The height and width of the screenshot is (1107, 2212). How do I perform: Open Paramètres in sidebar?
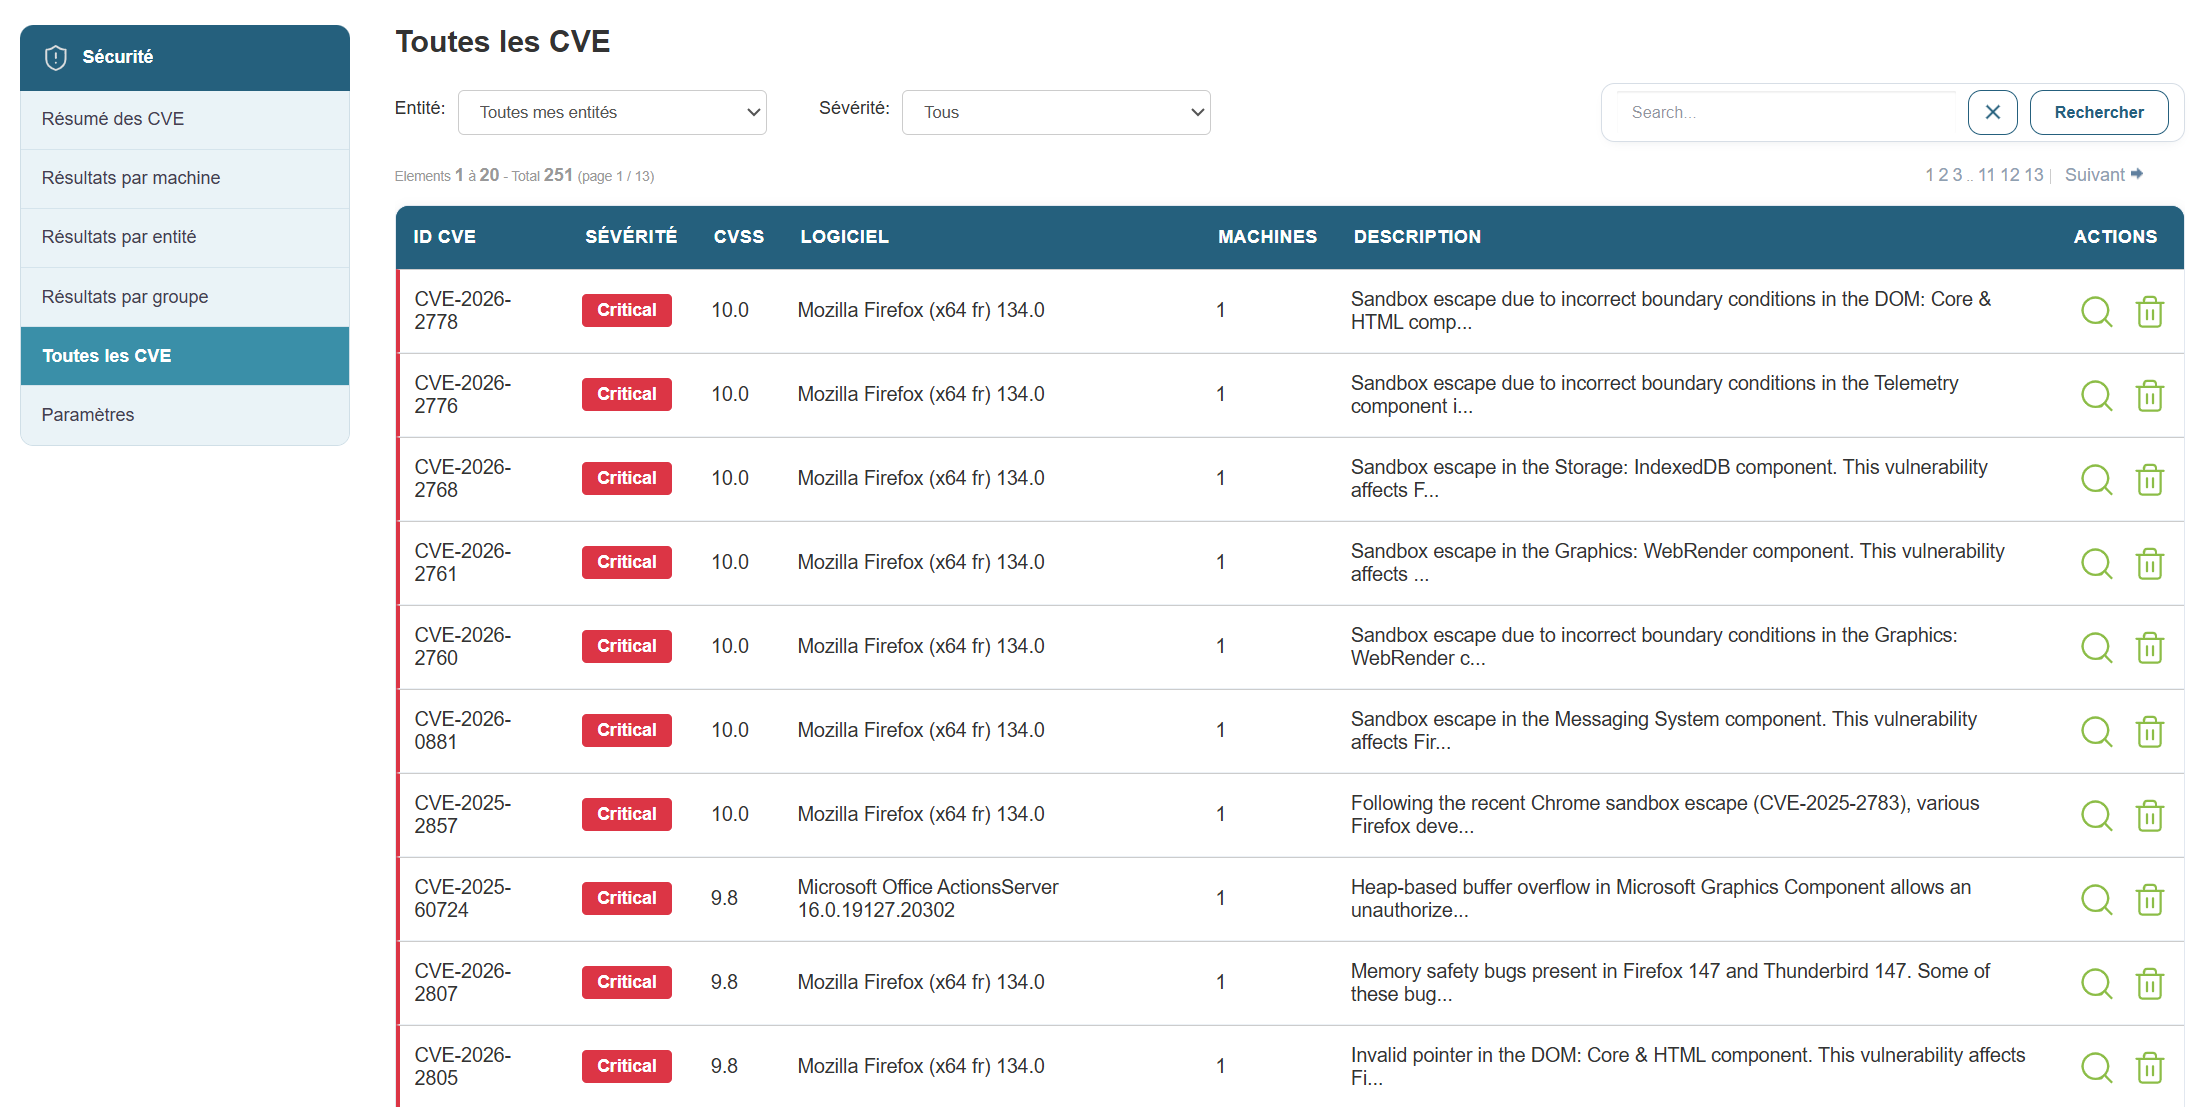(88, 415)
